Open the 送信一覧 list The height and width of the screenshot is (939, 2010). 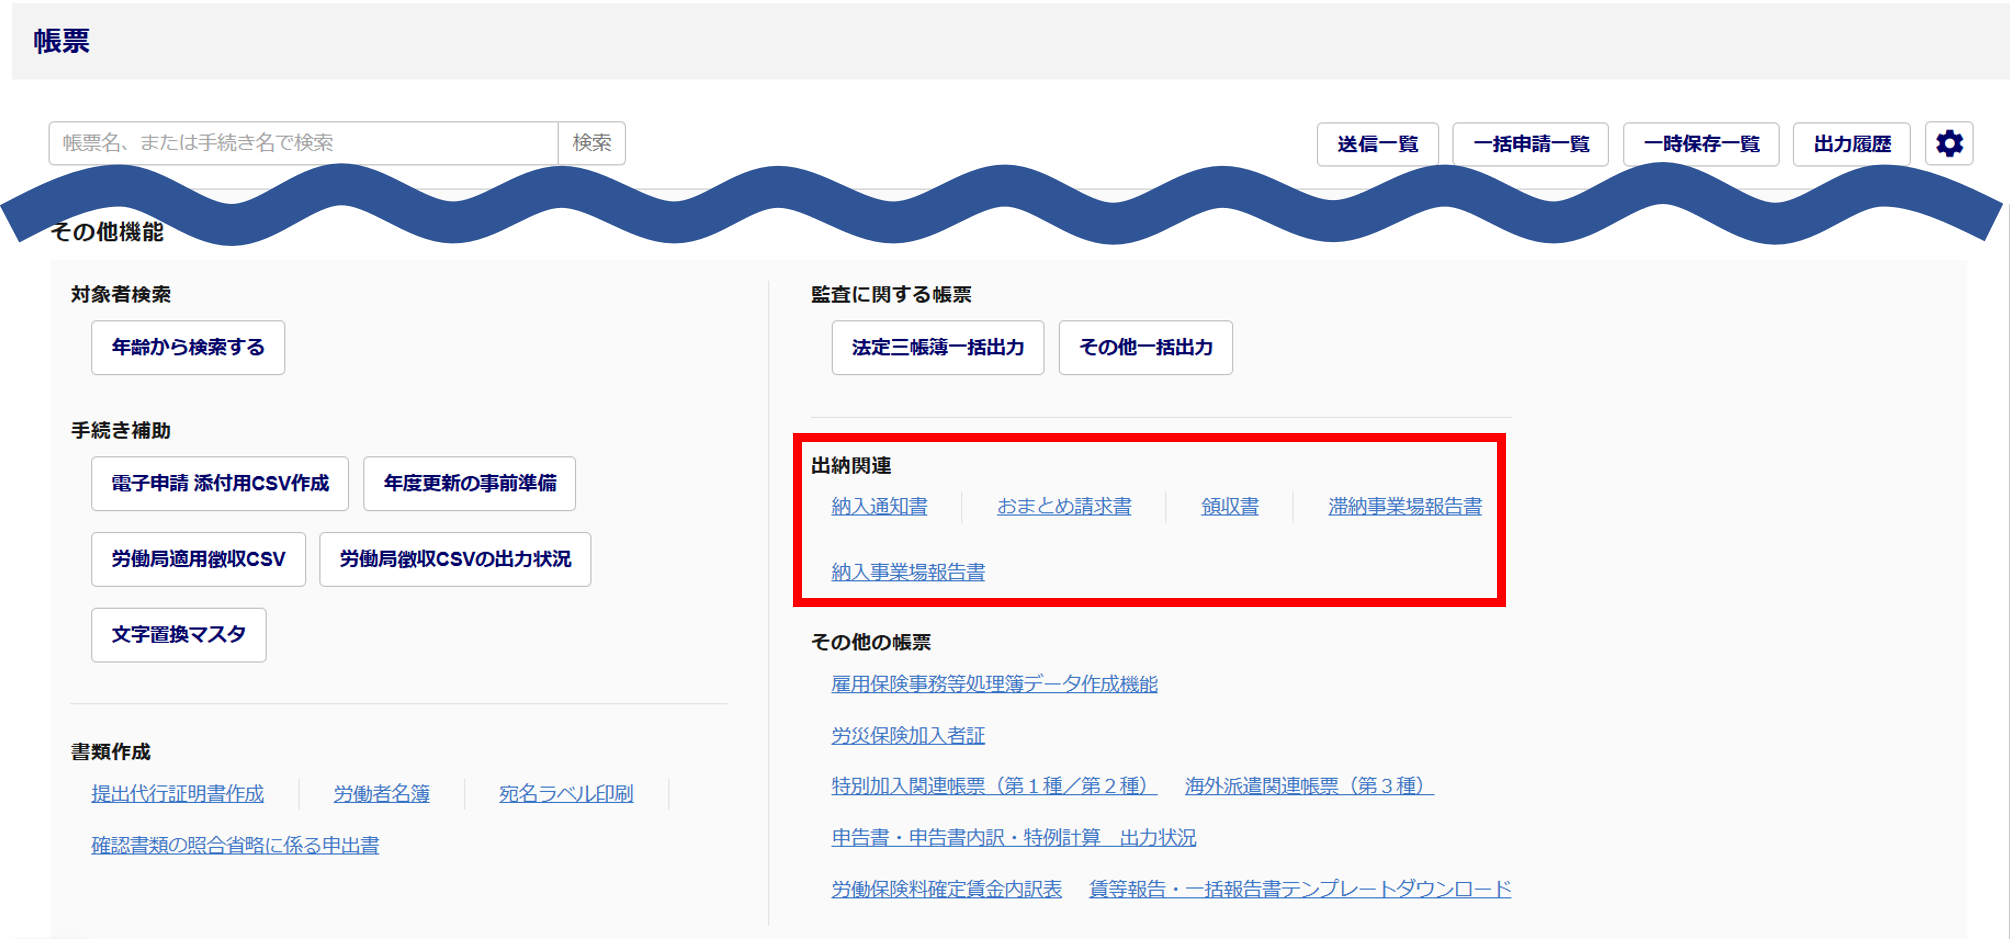tap(1377, 144)
